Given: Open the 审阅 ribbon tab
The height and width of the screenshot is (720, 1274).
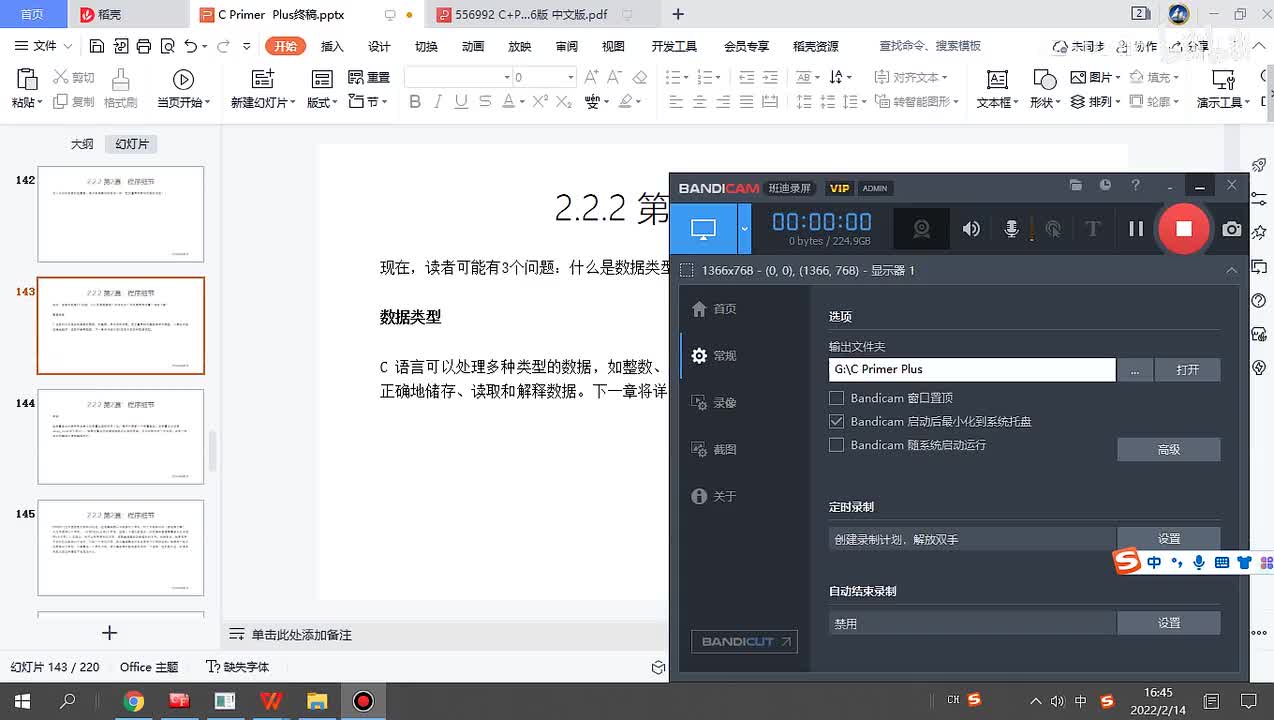Looking at the screenshot, I should pyautogui.click(x=567, y=46).
